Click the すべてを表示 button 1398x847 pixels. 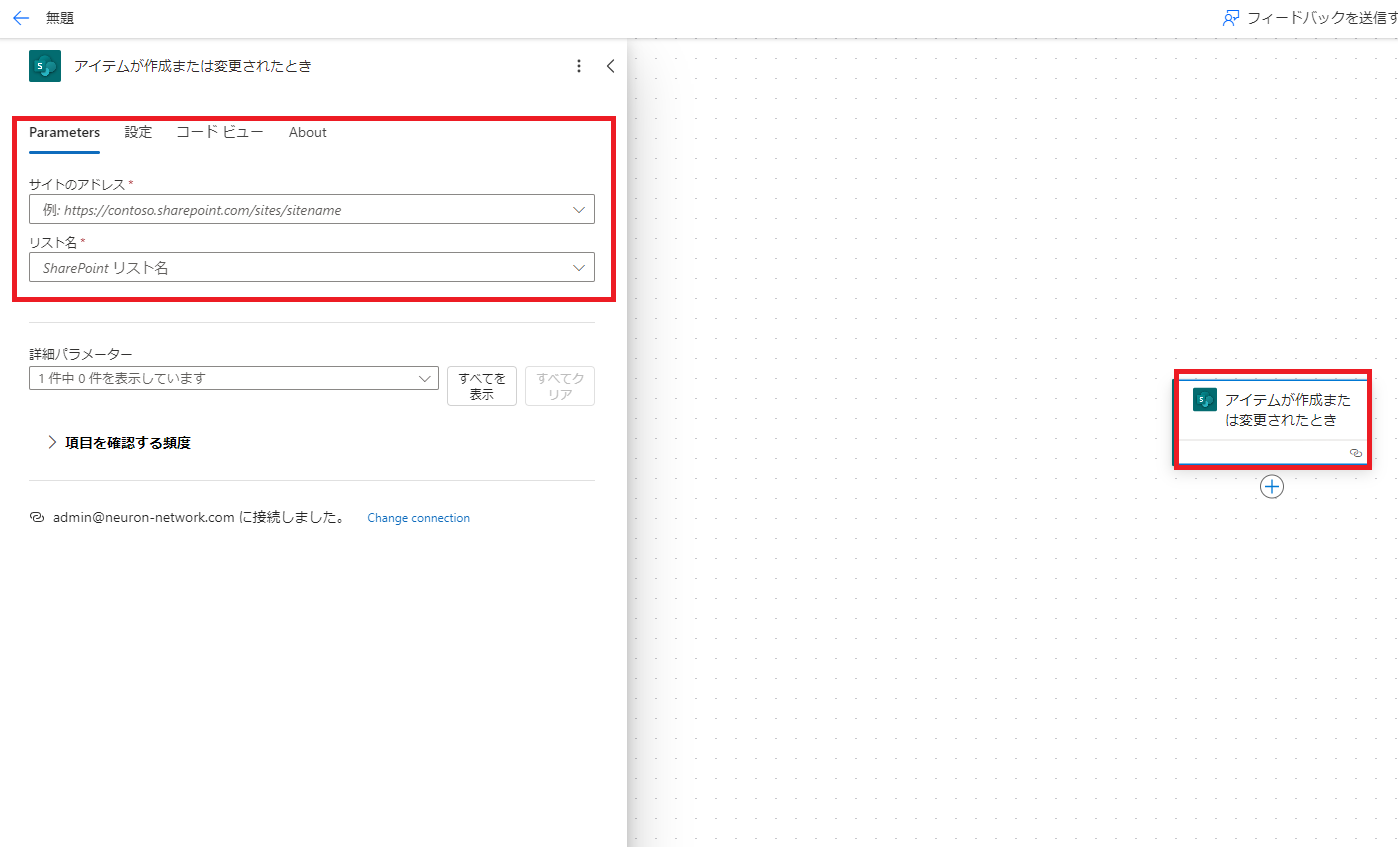481,386
